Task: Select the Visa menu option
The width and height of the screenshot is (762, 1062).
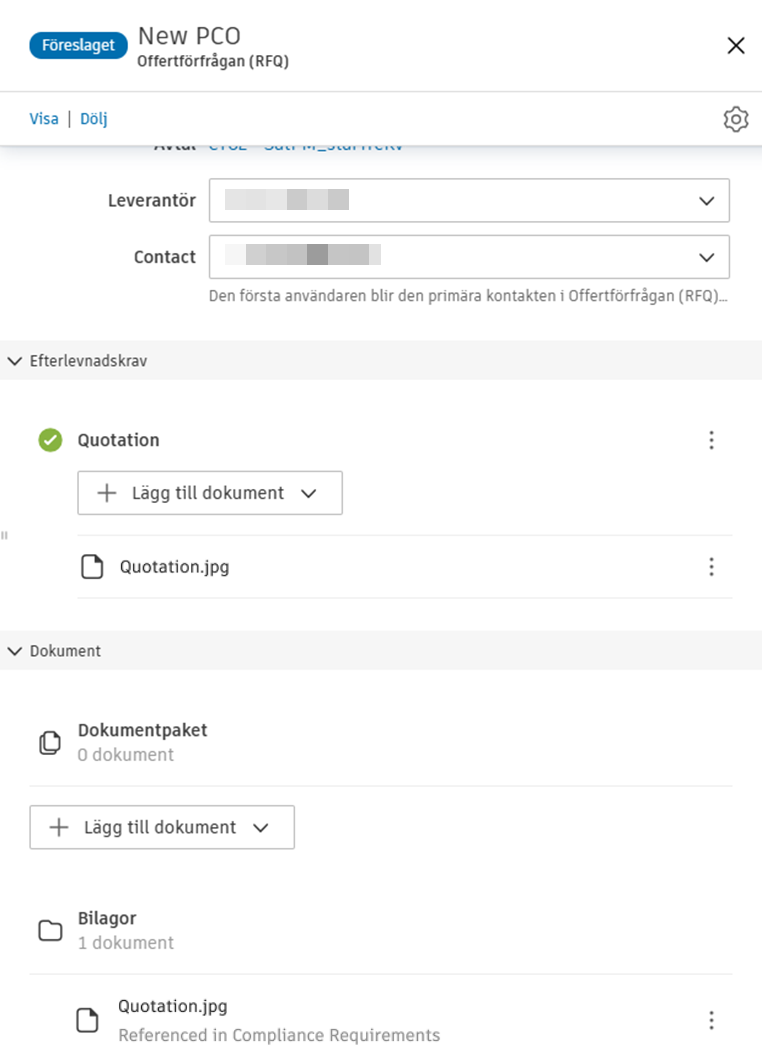Action: 44,118
